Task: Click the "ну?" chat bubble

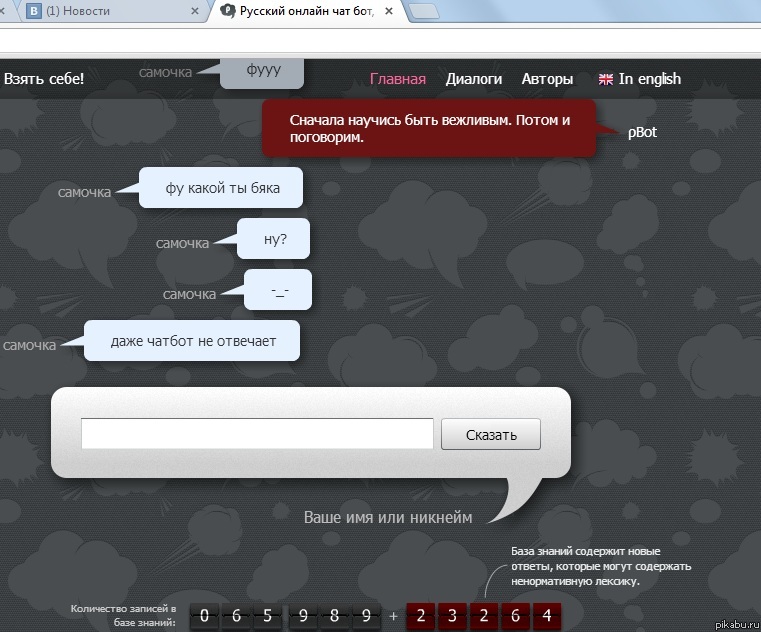Action: (x=275, y=240)
